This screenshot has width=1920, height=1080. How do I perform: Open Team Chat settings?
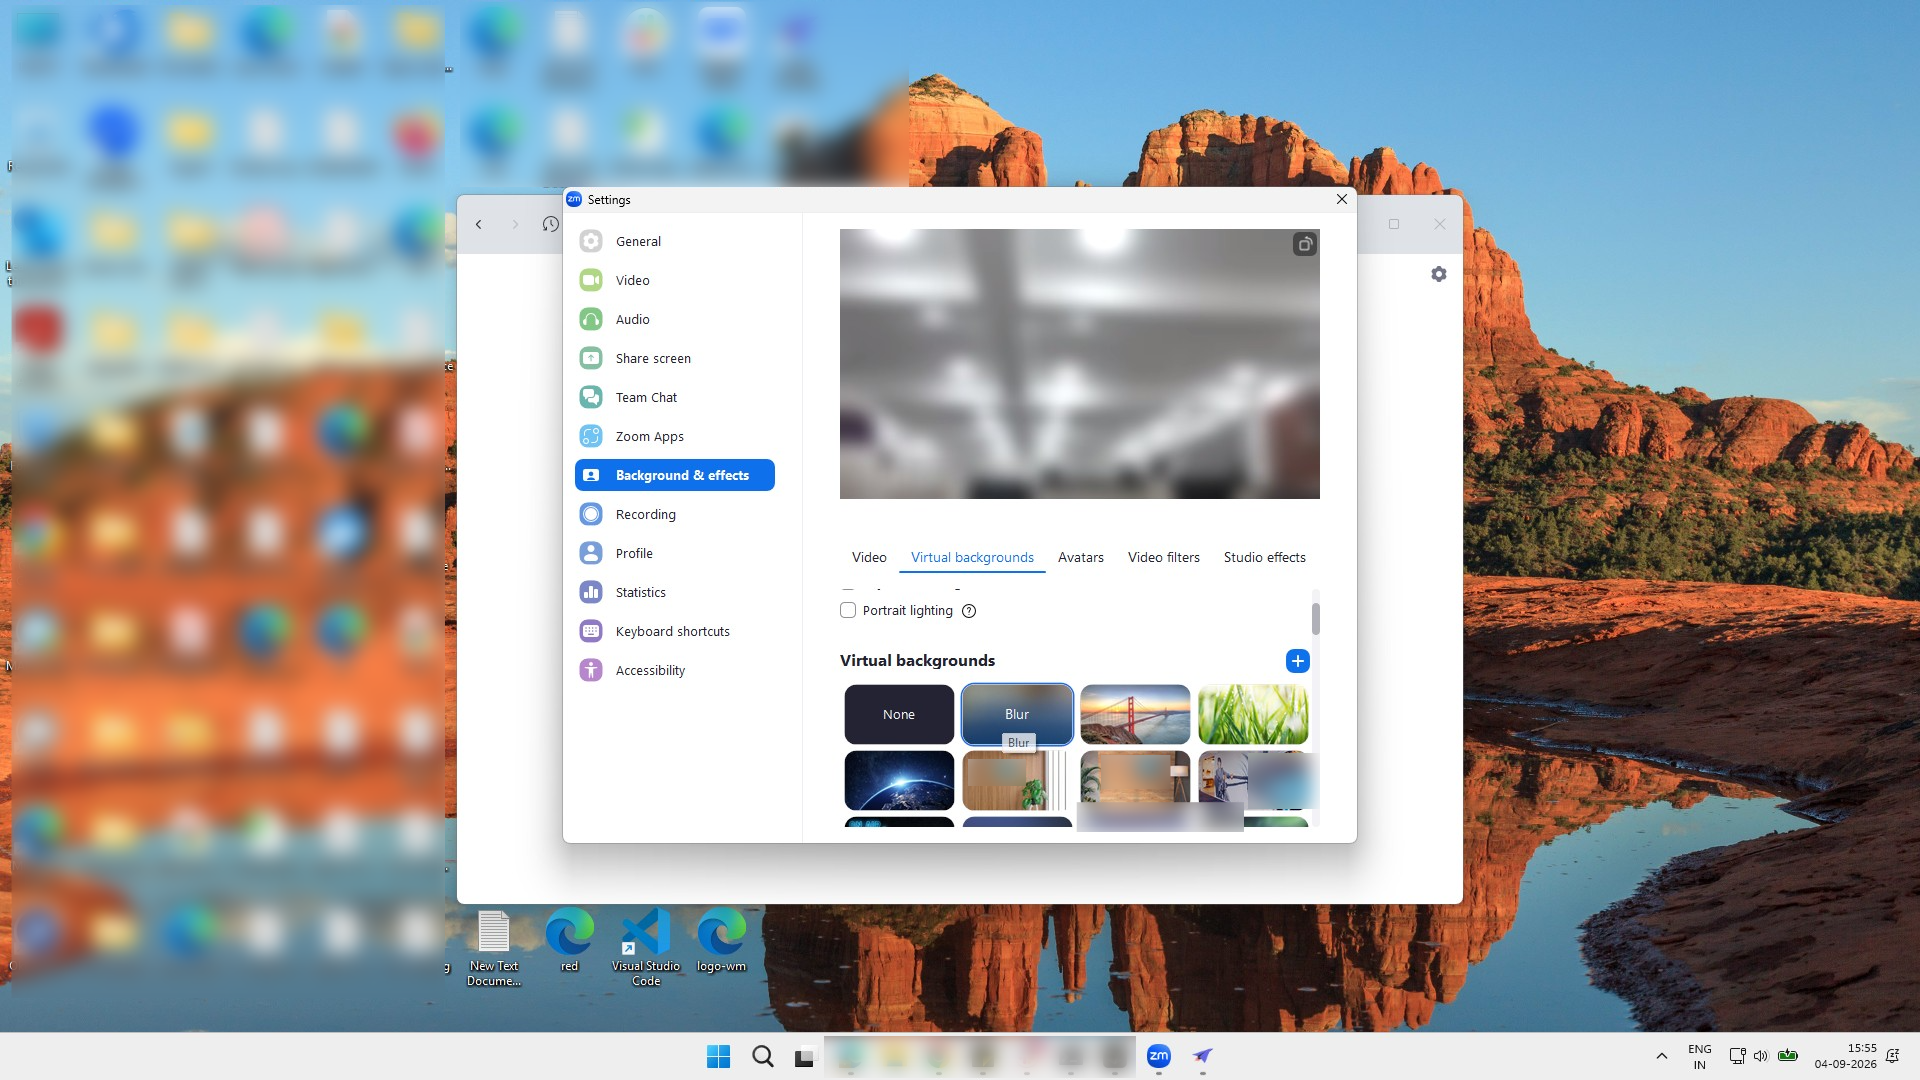[675, 397]
